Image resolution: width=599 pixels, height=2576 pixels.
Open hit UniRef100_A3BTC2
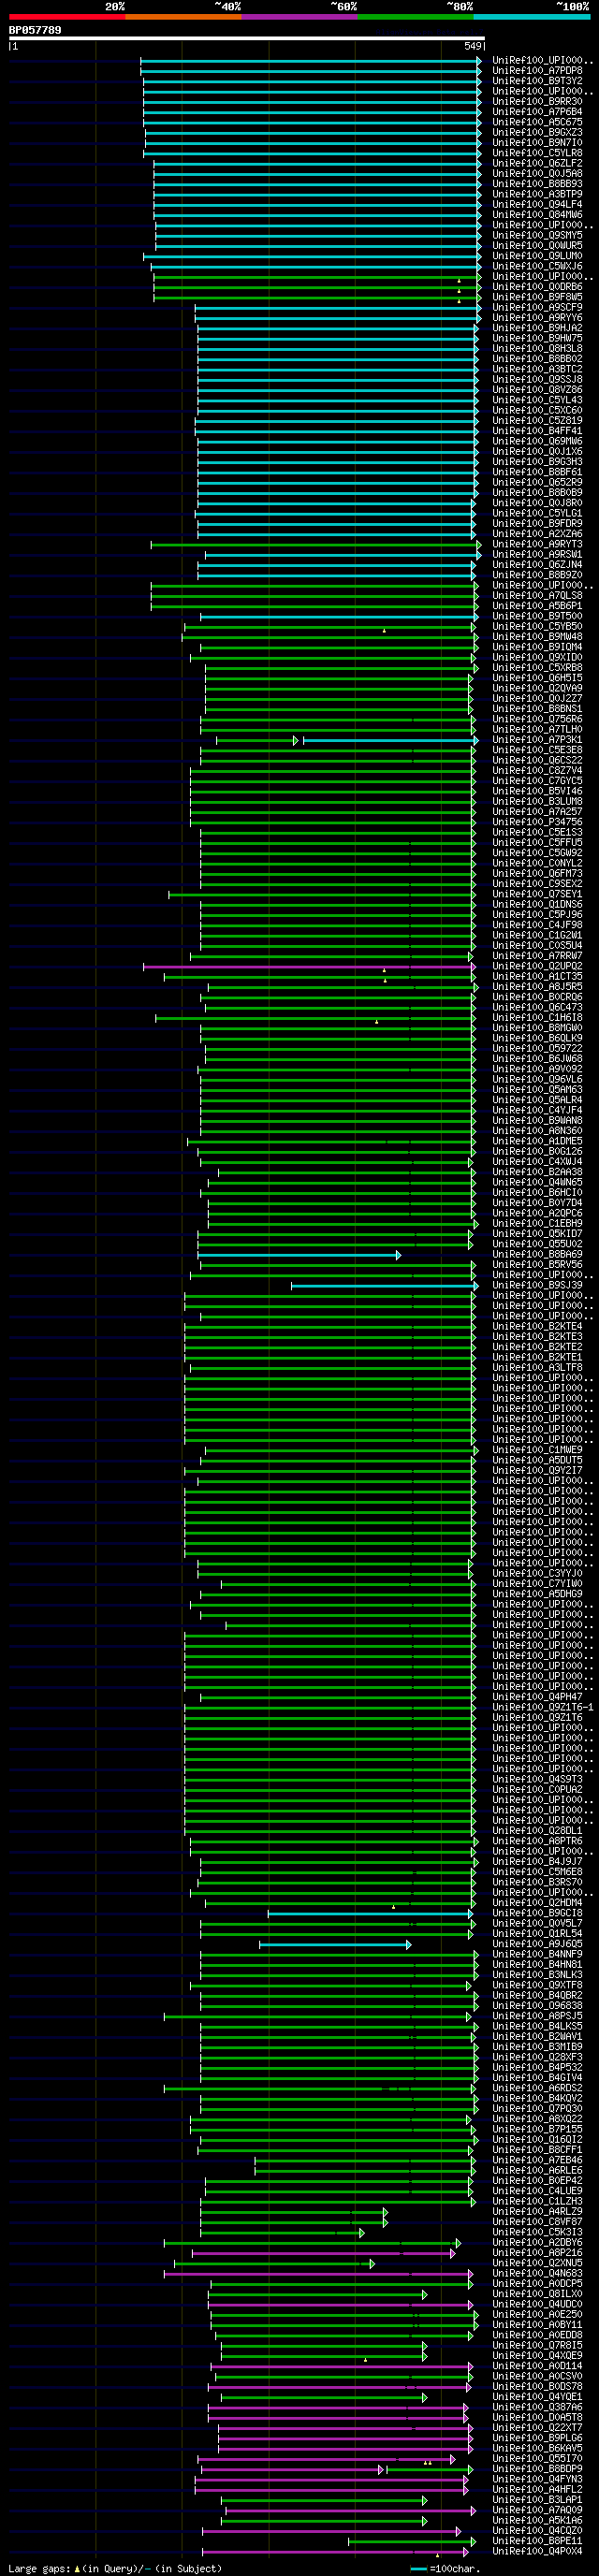coord(537,369)
